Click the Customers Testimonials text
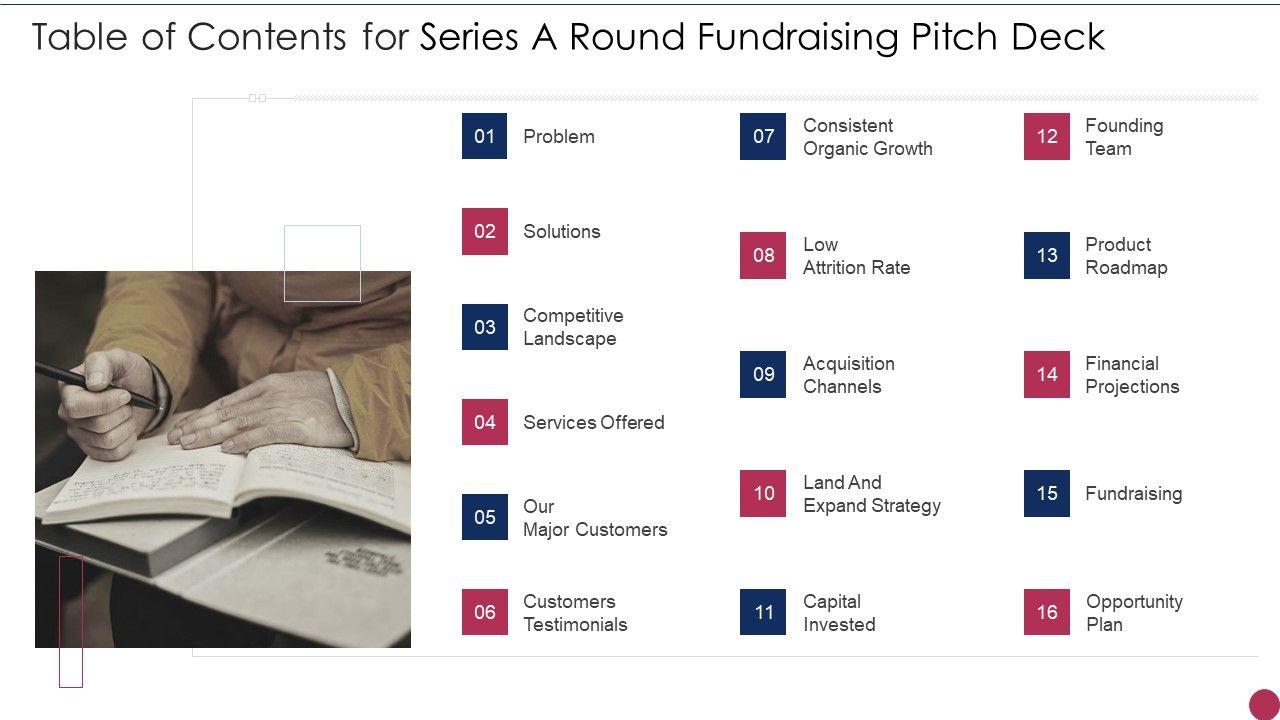1280x720 pixels. pos(575,613)
